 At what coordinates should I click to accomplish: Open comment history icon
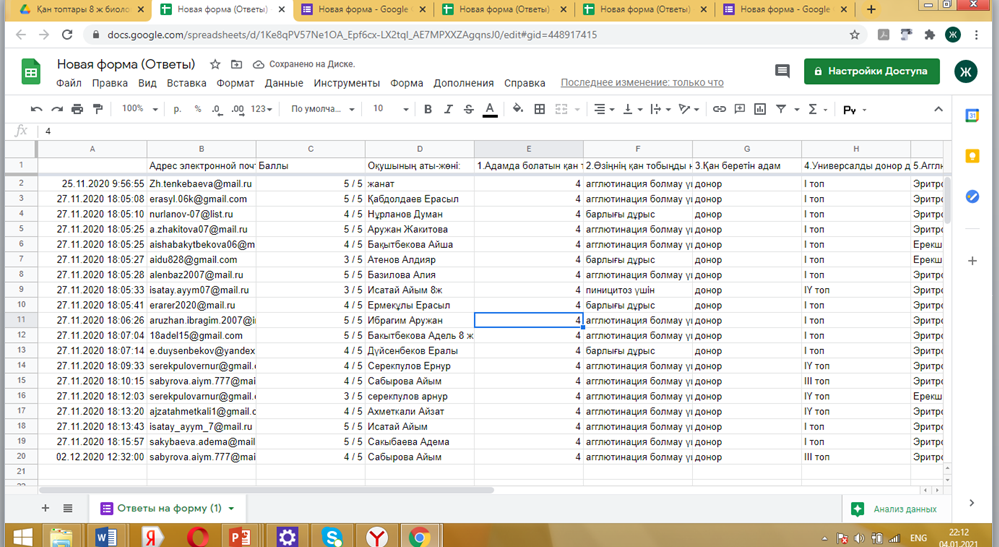click(782, 71)
